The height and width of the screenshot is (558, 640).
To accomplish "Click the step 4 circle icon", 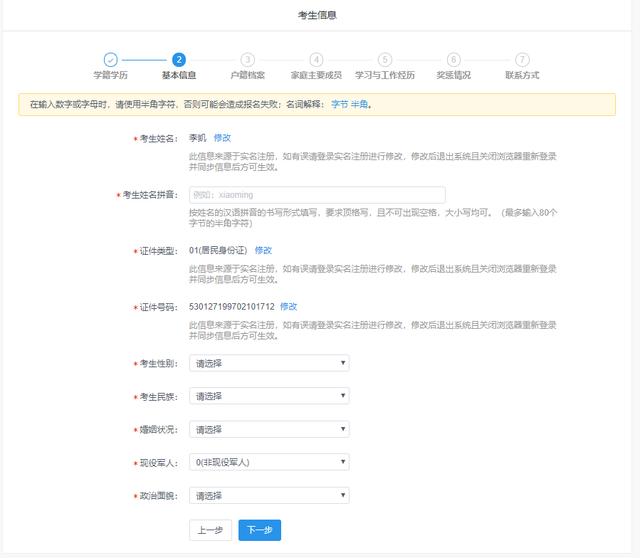I will point(316,60).
